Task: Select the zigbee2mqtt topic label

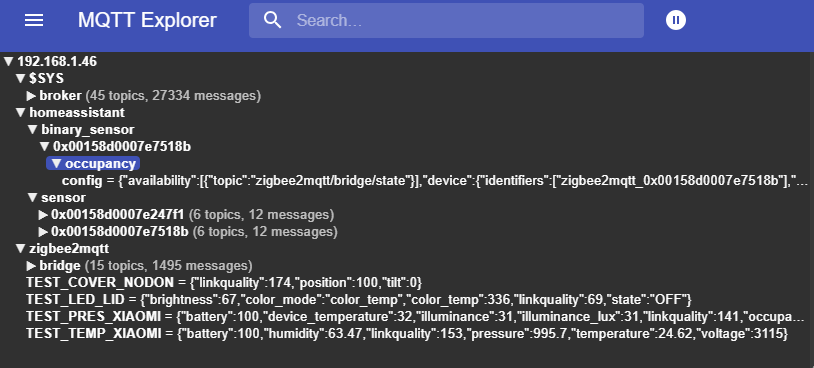Action: pos(69,249)
